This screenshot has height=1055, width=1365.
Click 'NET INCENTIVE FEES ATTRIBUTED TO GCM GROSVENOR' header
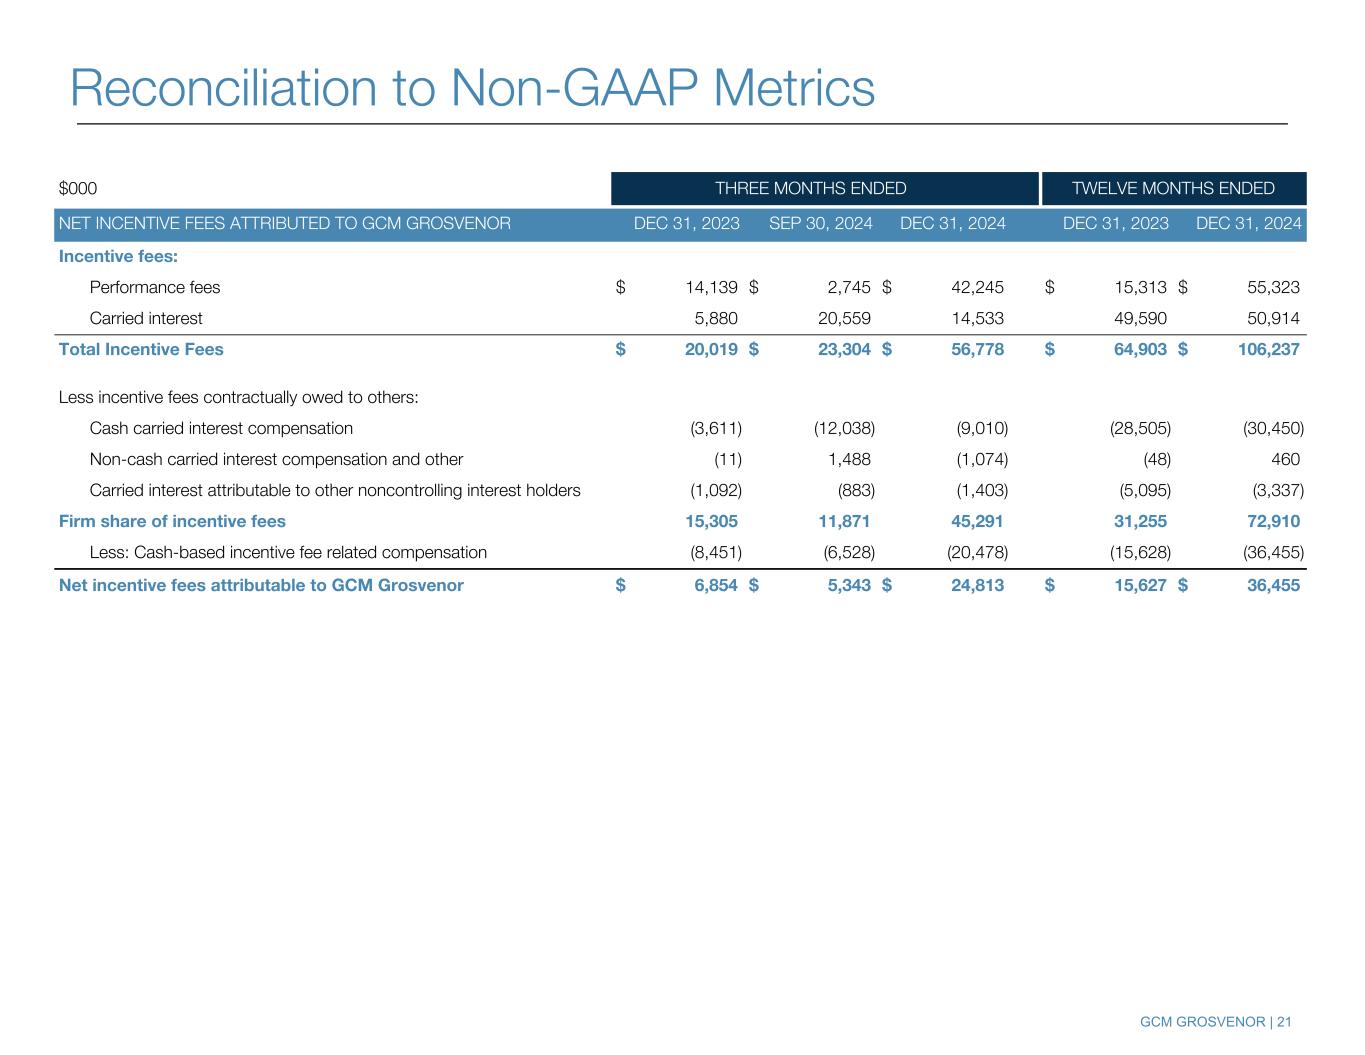pos(285,223)
